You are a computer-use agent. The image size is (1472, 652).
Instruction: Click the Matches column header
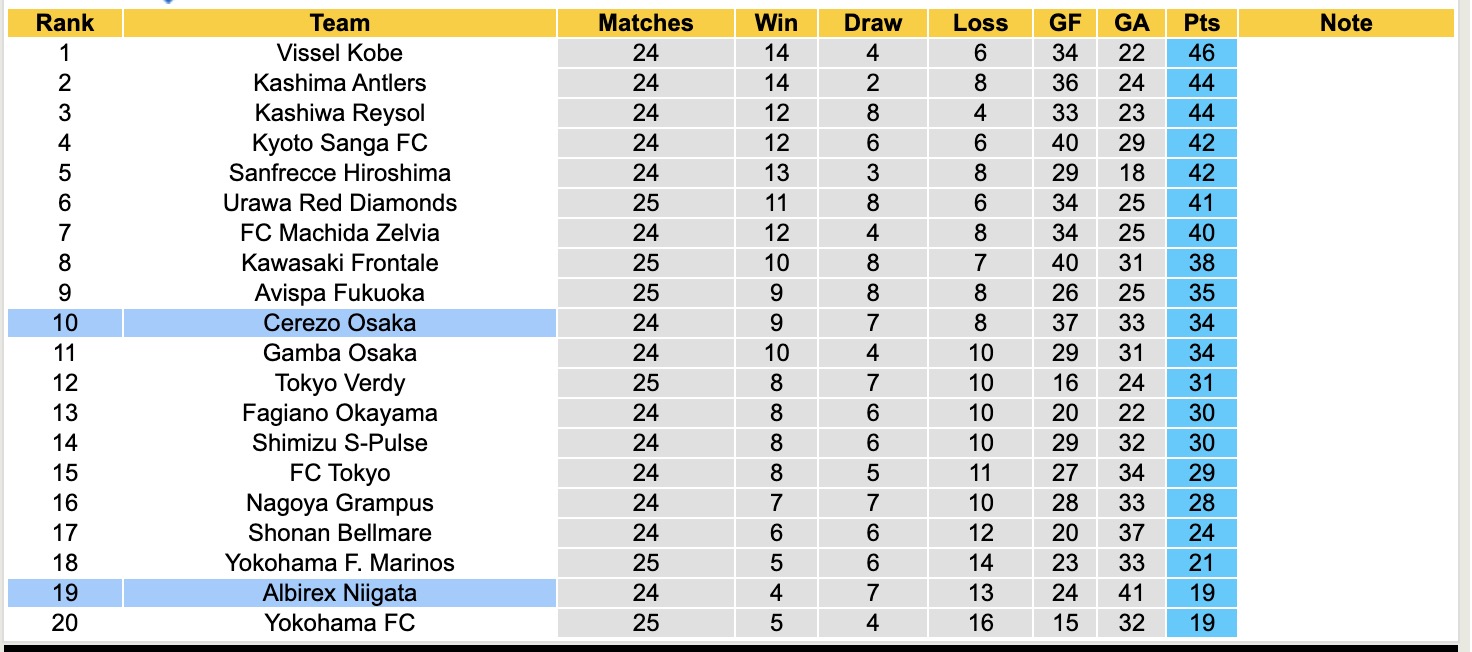(x=645, y=23)
